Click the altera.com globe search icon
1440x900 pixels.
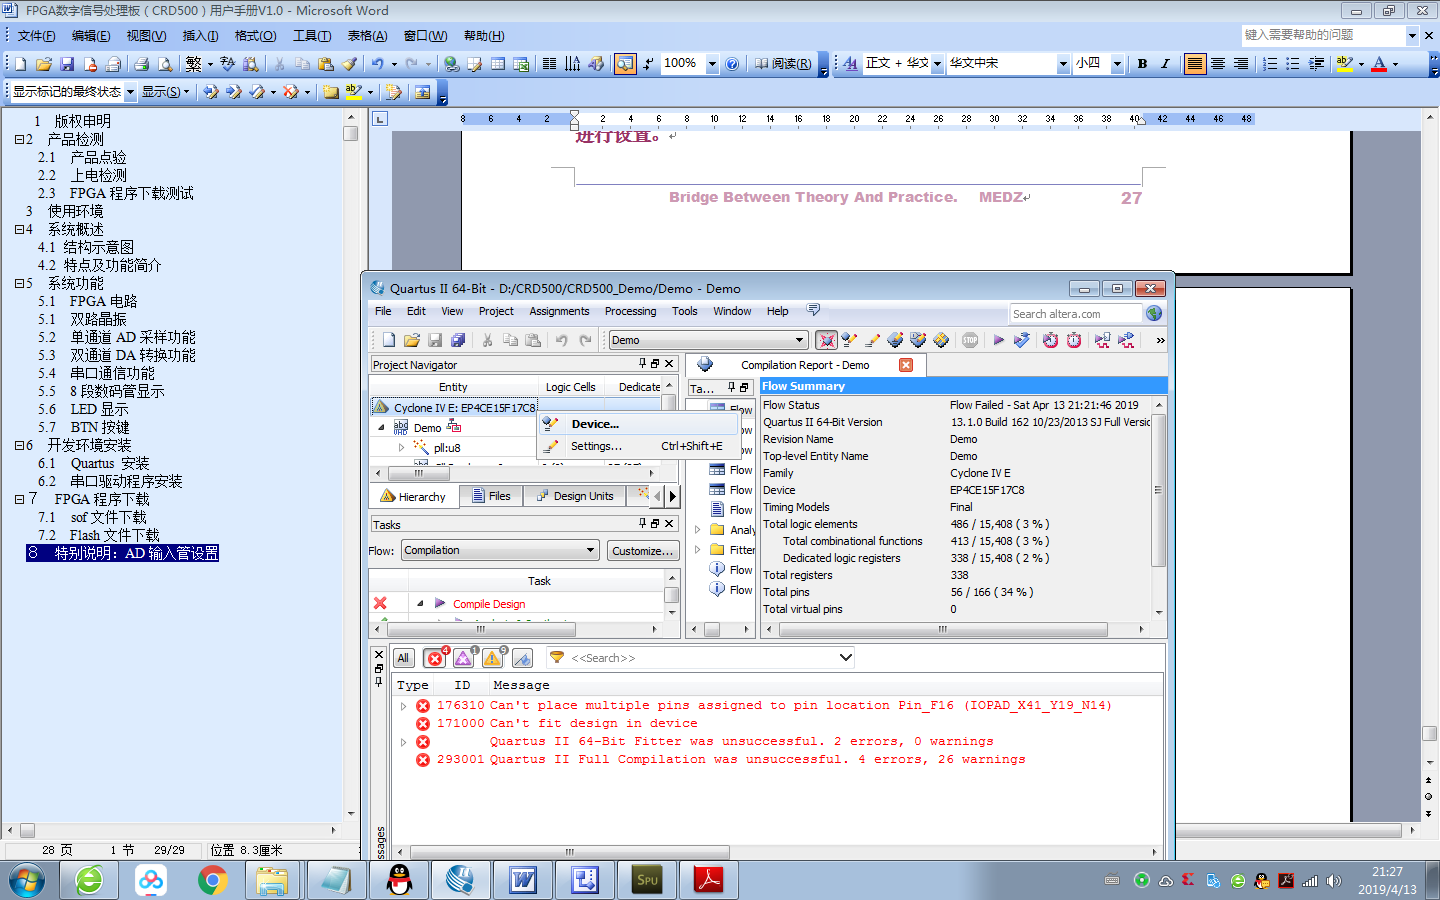[1154, 313]
